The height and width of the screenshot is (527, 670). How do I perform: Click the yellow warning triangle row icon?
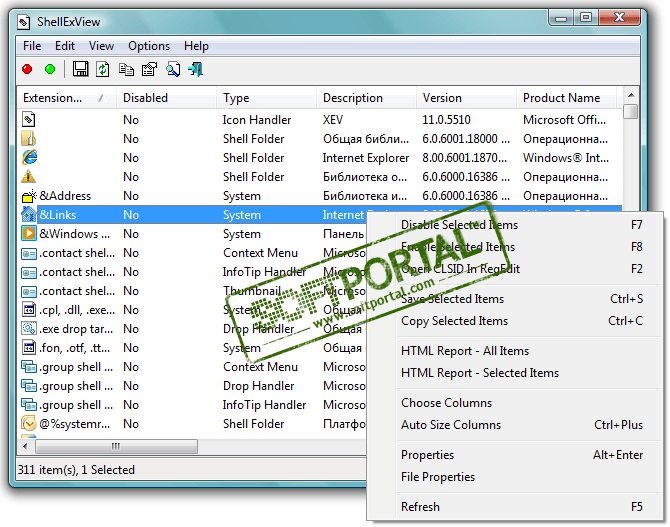(x=29, y=177)
